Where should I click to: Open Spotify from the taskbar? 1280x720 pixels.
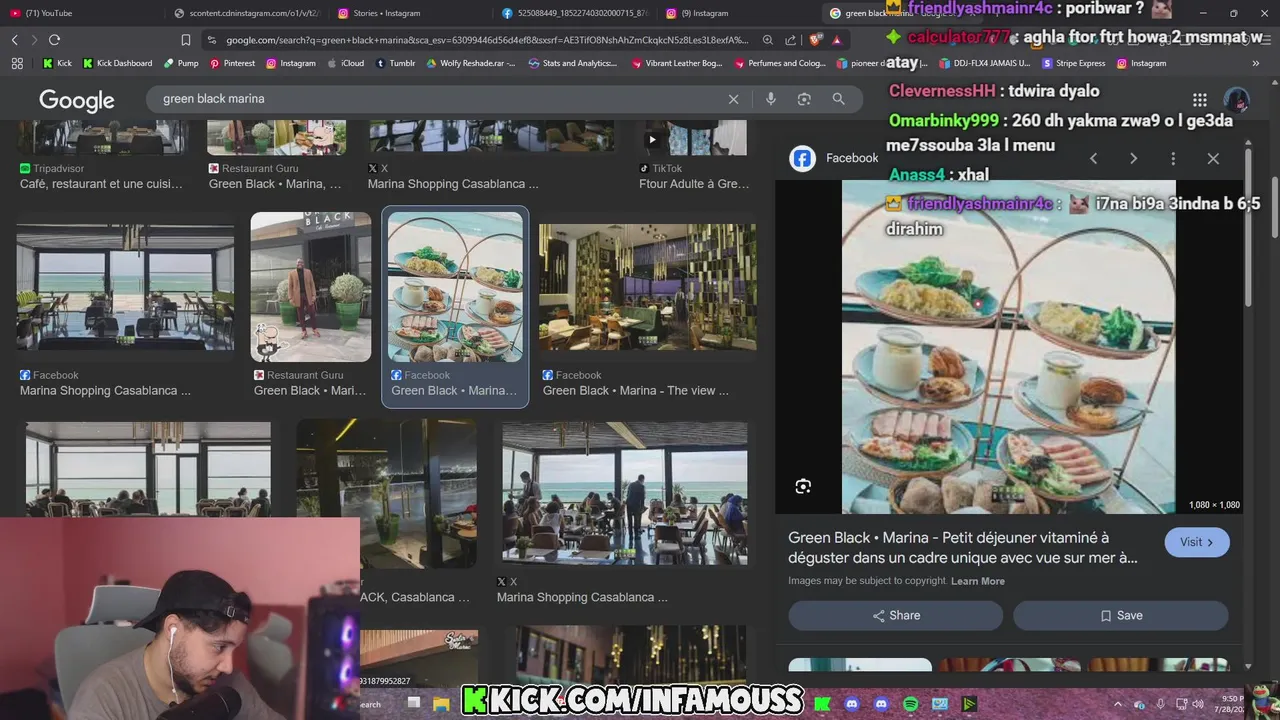911,704
